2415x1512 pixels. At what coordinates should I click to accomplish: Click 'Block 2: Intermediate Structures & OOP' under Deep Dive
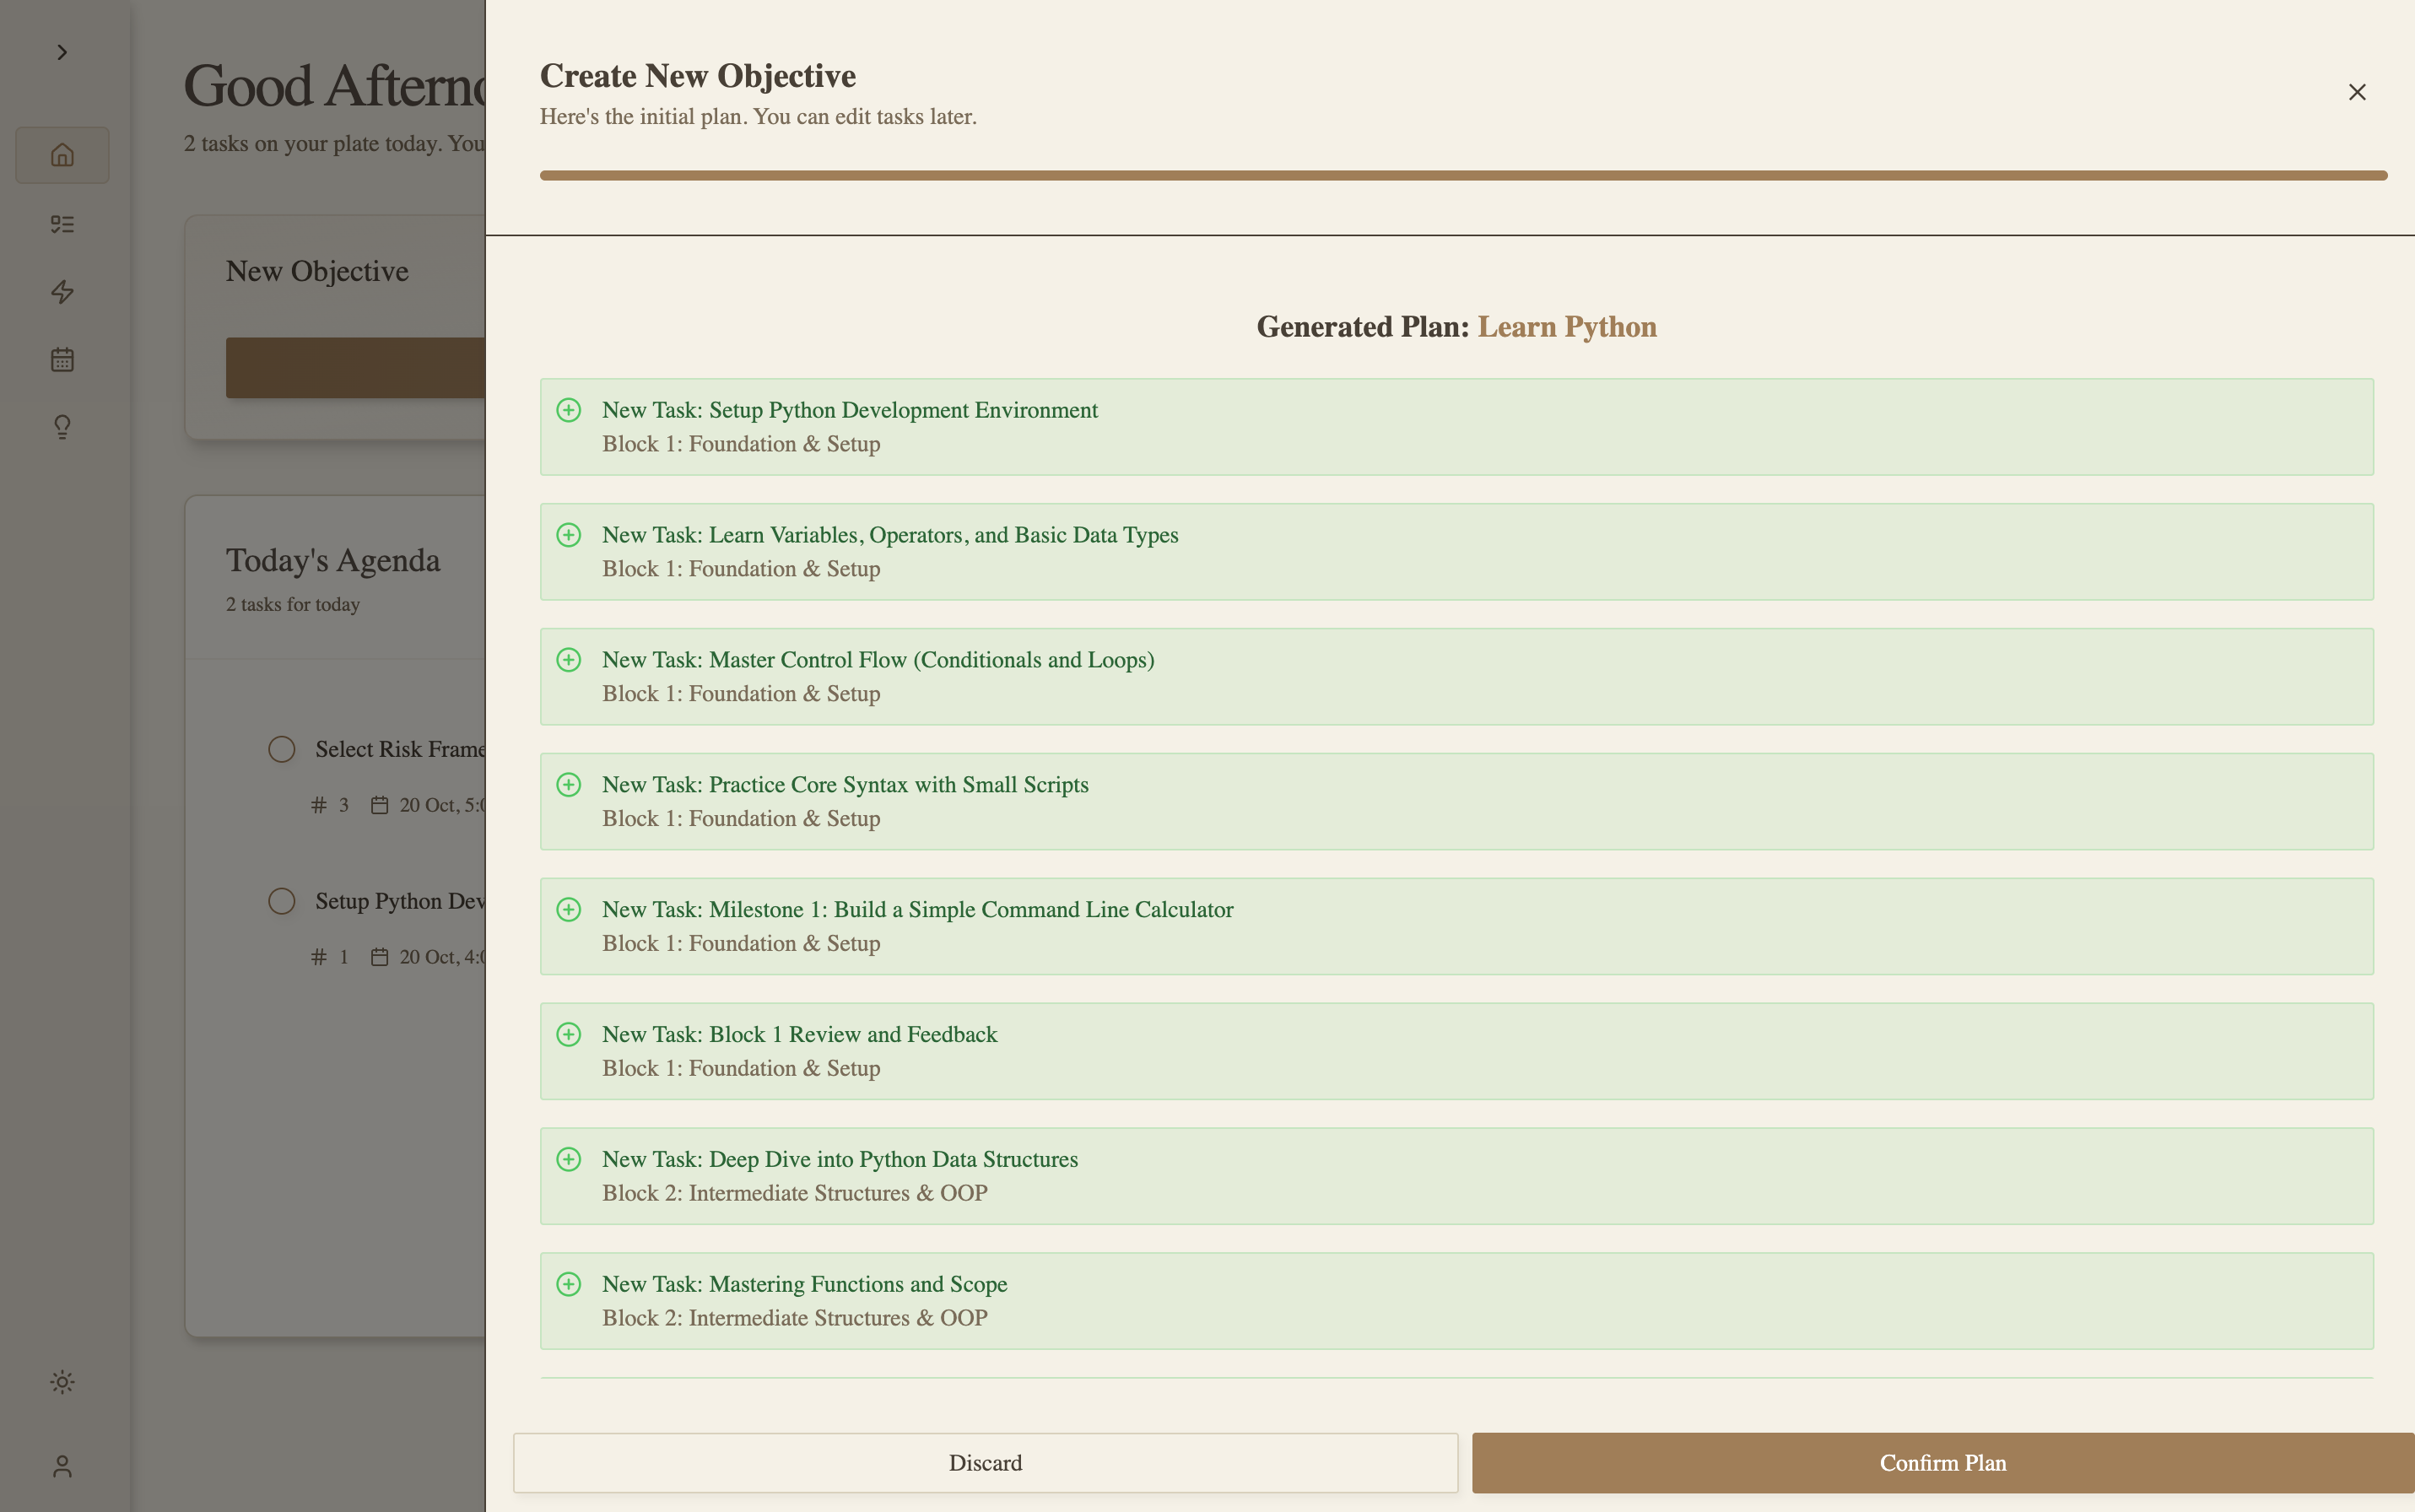click(x=795, y=1193)
